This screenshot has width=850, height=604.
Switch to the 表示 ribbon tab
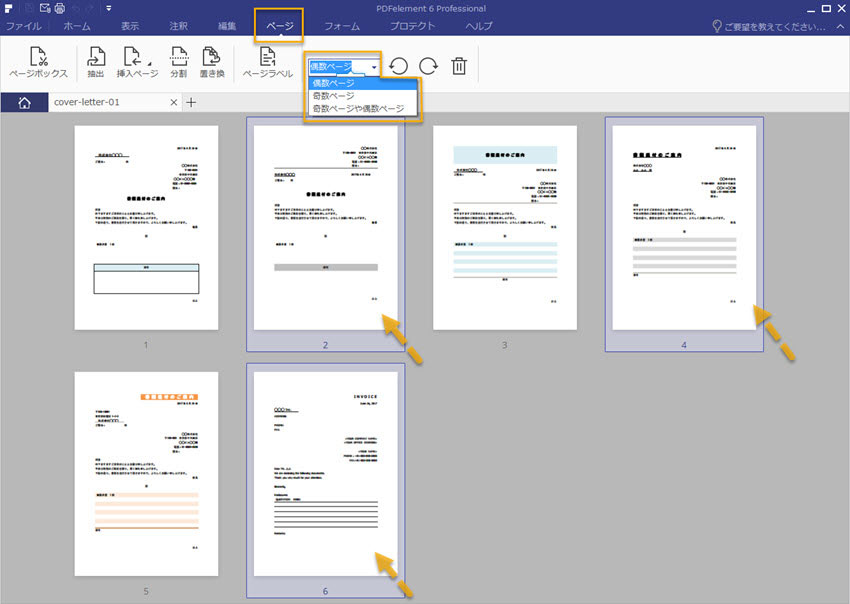[130, 26]
